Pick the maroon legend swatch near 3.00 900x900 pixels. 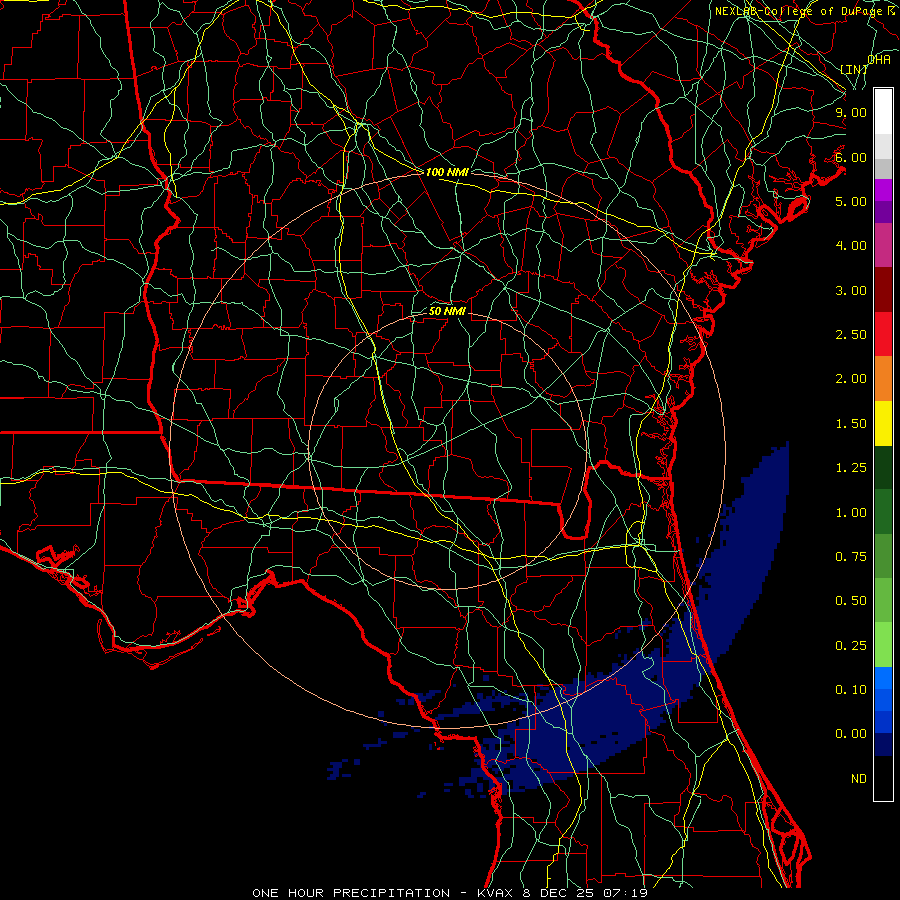883,290
